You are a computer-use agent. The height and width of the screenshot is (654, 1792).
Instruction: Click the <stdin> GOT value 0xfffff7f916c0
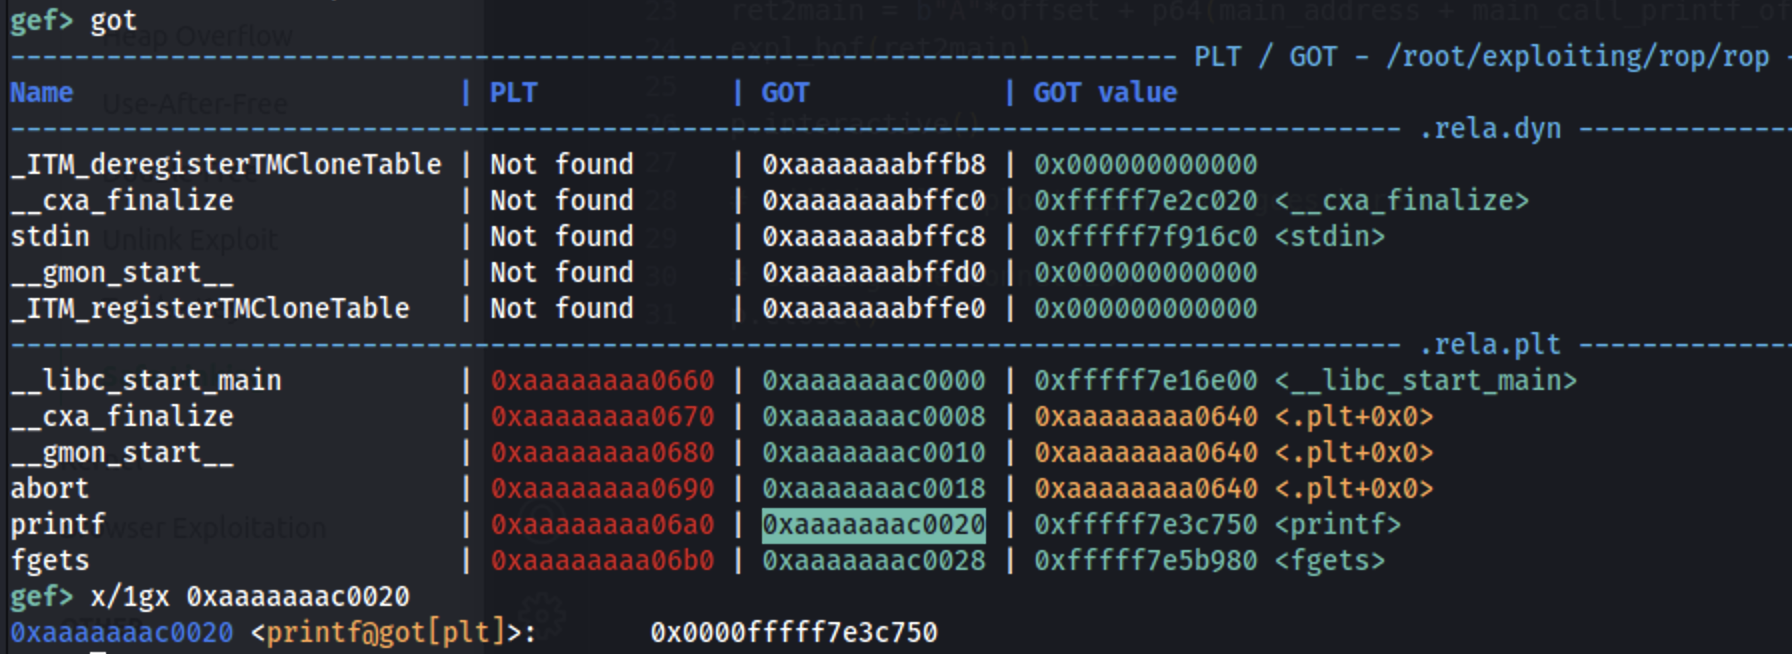(x=1145, y=237)
